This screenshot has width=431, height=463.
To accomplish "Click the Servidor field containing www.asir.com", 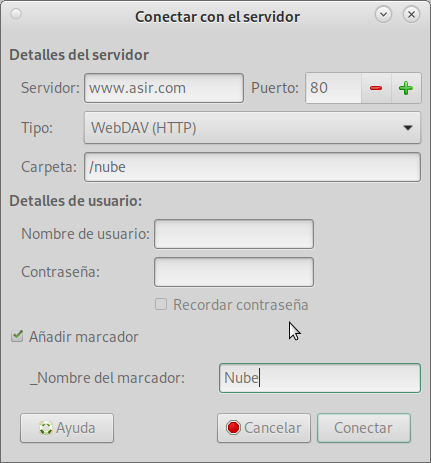I will pos(164,88).
